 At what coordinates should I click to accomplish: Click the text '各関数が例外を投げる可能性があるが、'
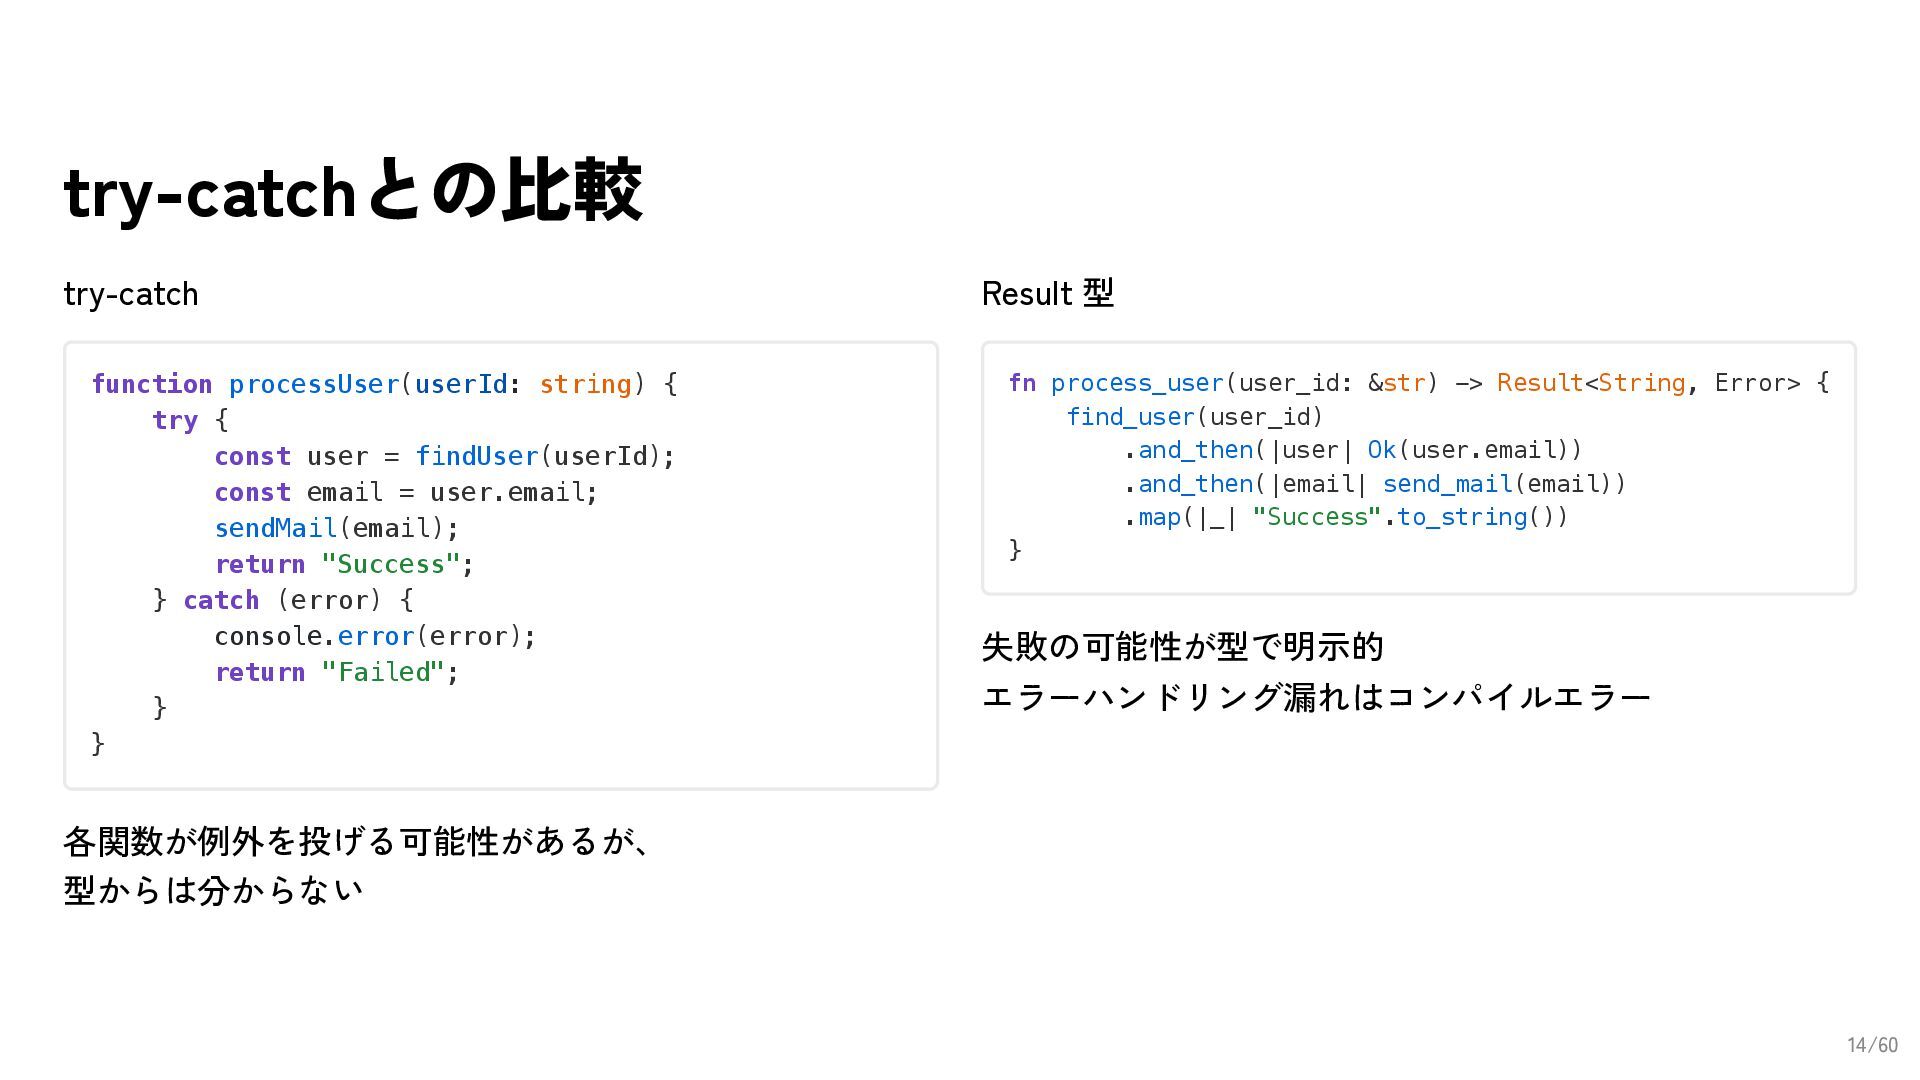(x=357, y=841)
